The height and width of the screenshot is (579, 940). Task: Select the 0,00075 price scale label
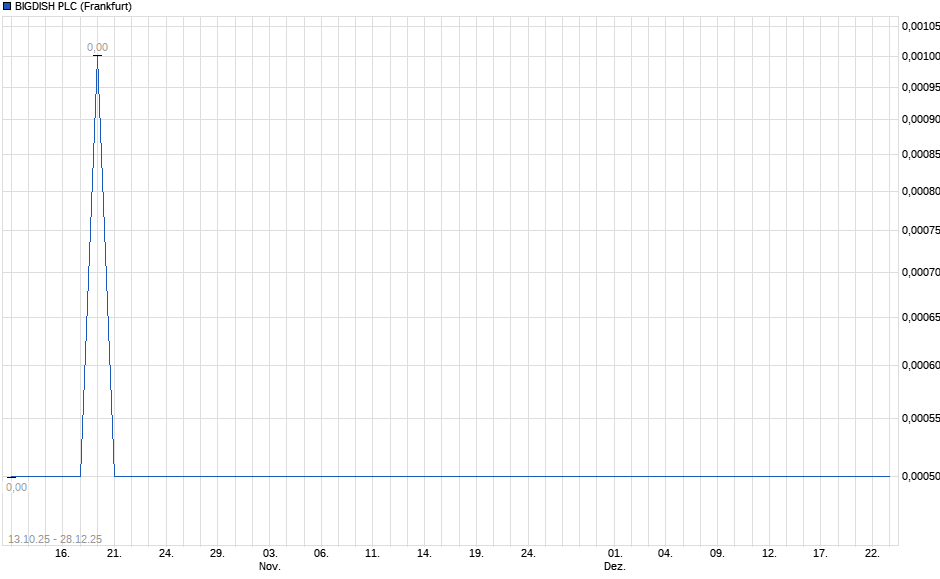[x=920, y=230]
